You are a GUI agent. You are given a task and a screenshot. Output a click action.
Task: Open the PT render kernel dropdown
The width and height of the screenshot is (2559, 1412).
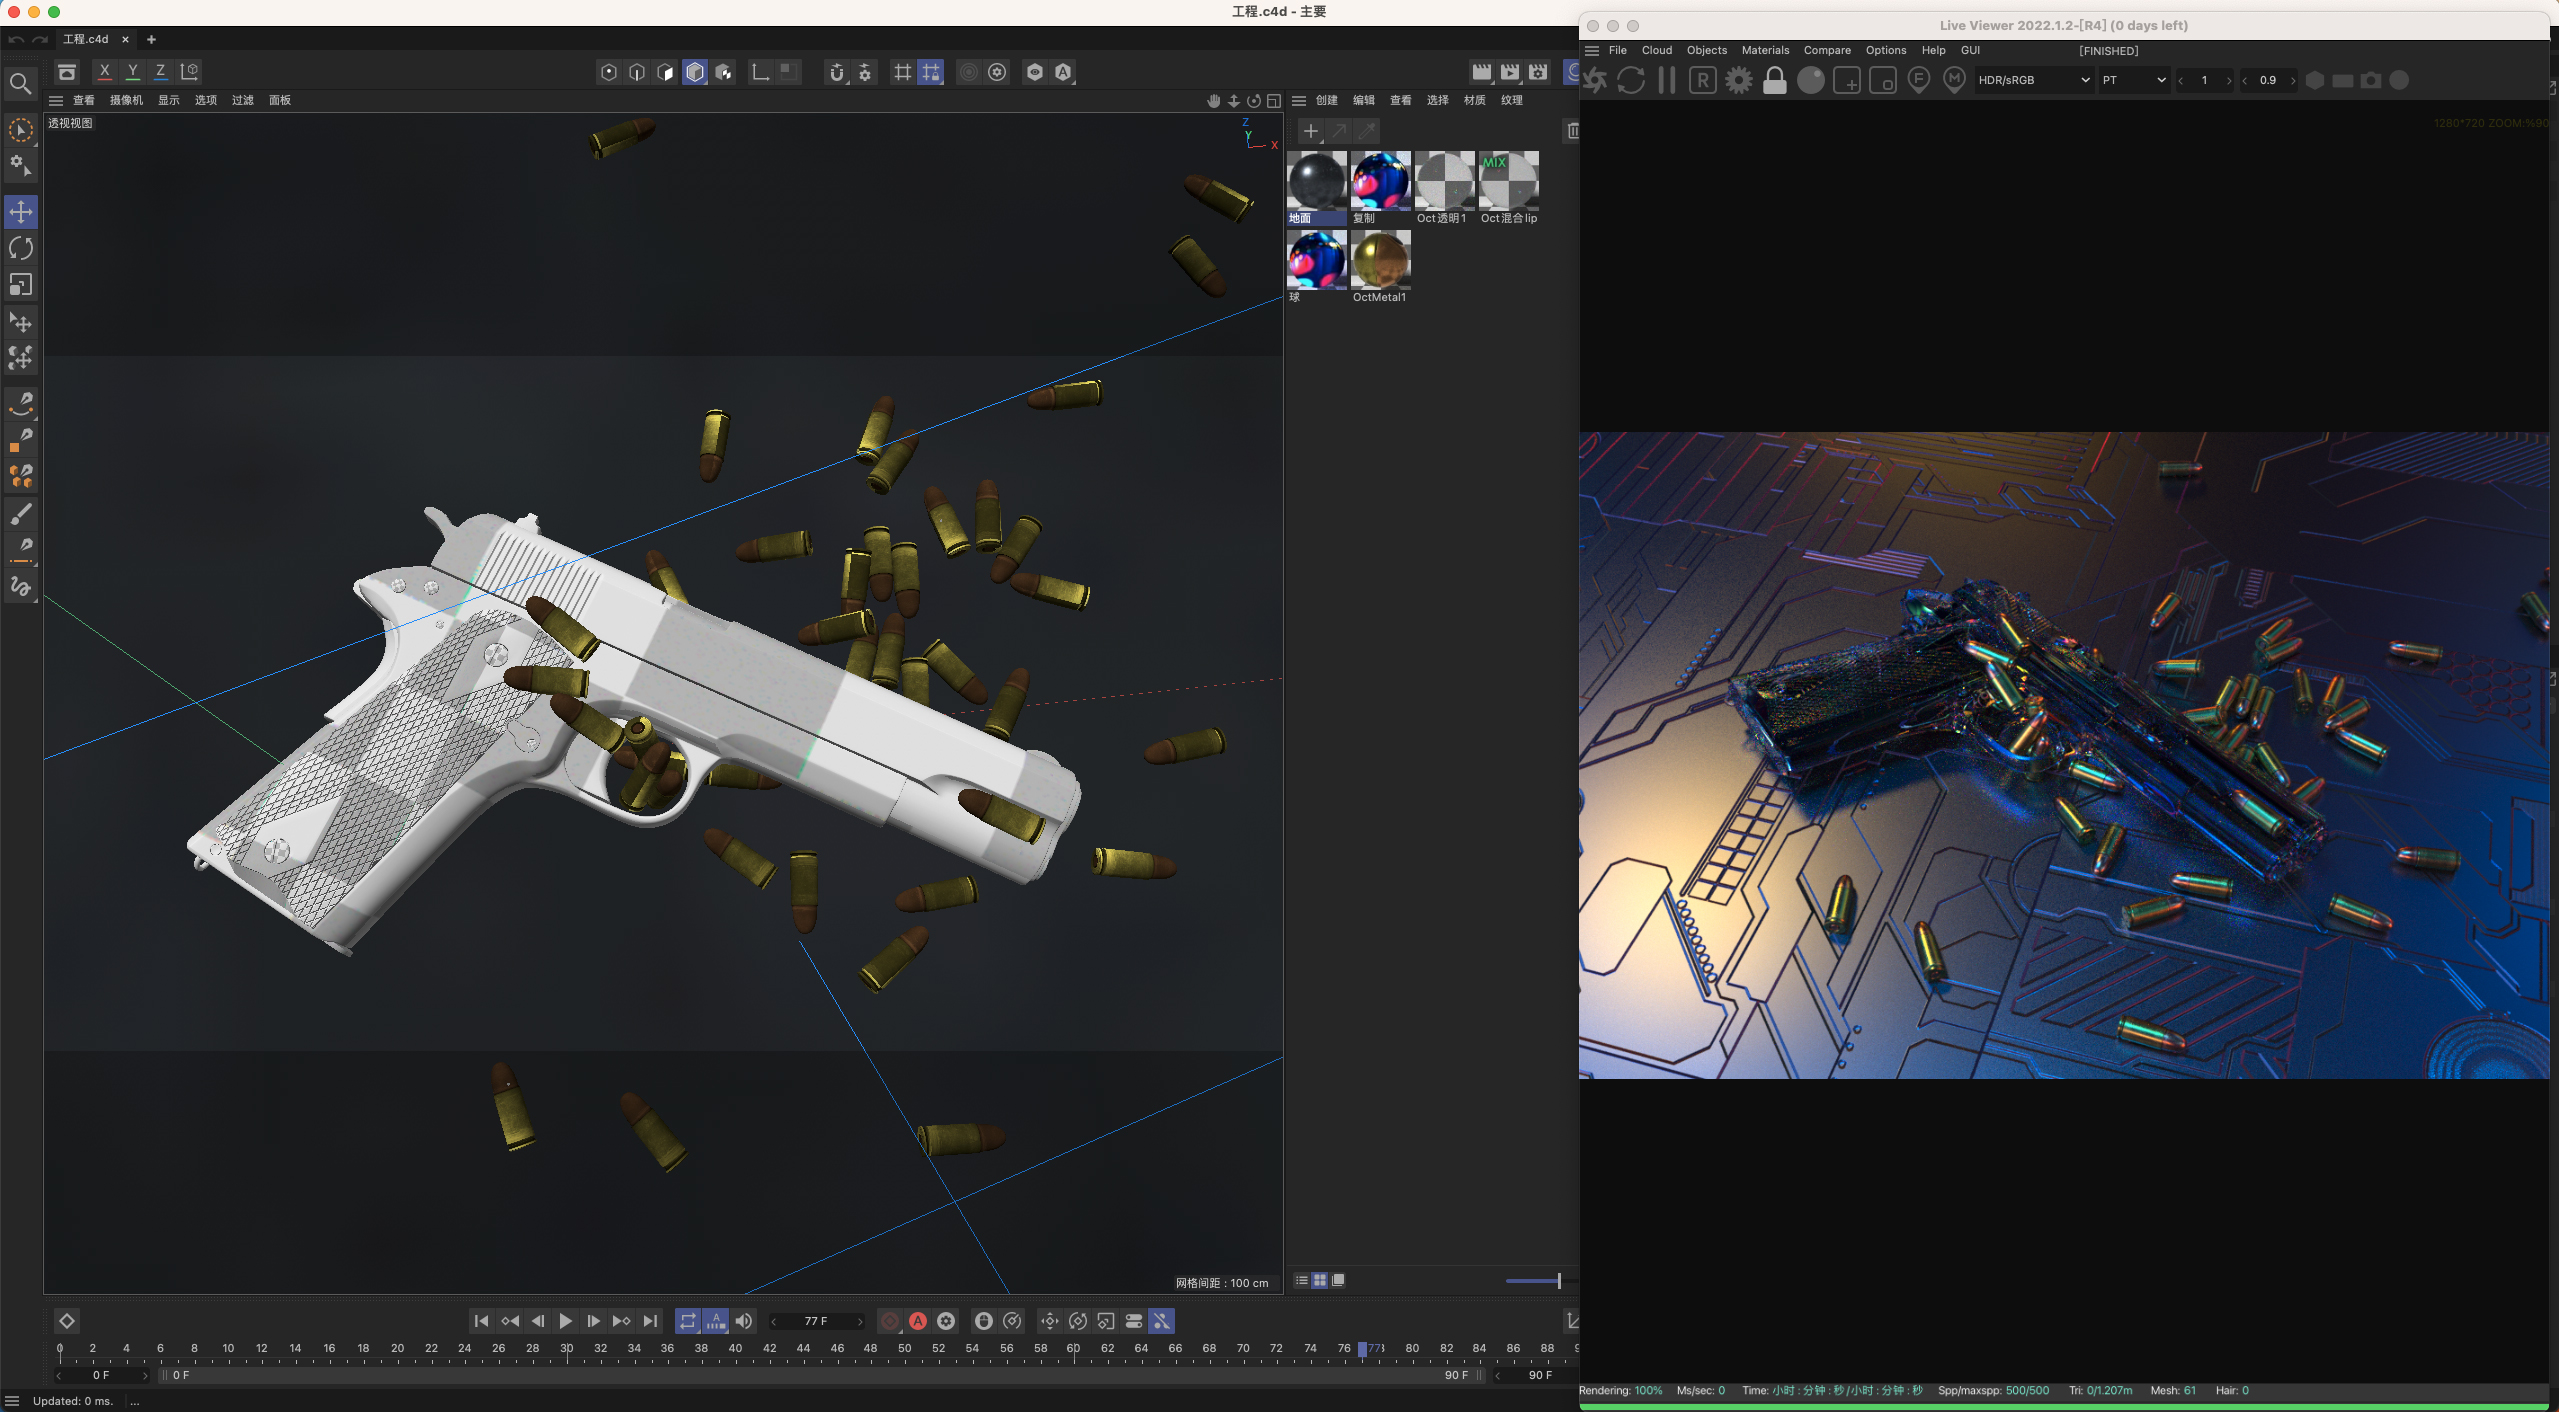pyautogui.click(x=2133, y=80)
